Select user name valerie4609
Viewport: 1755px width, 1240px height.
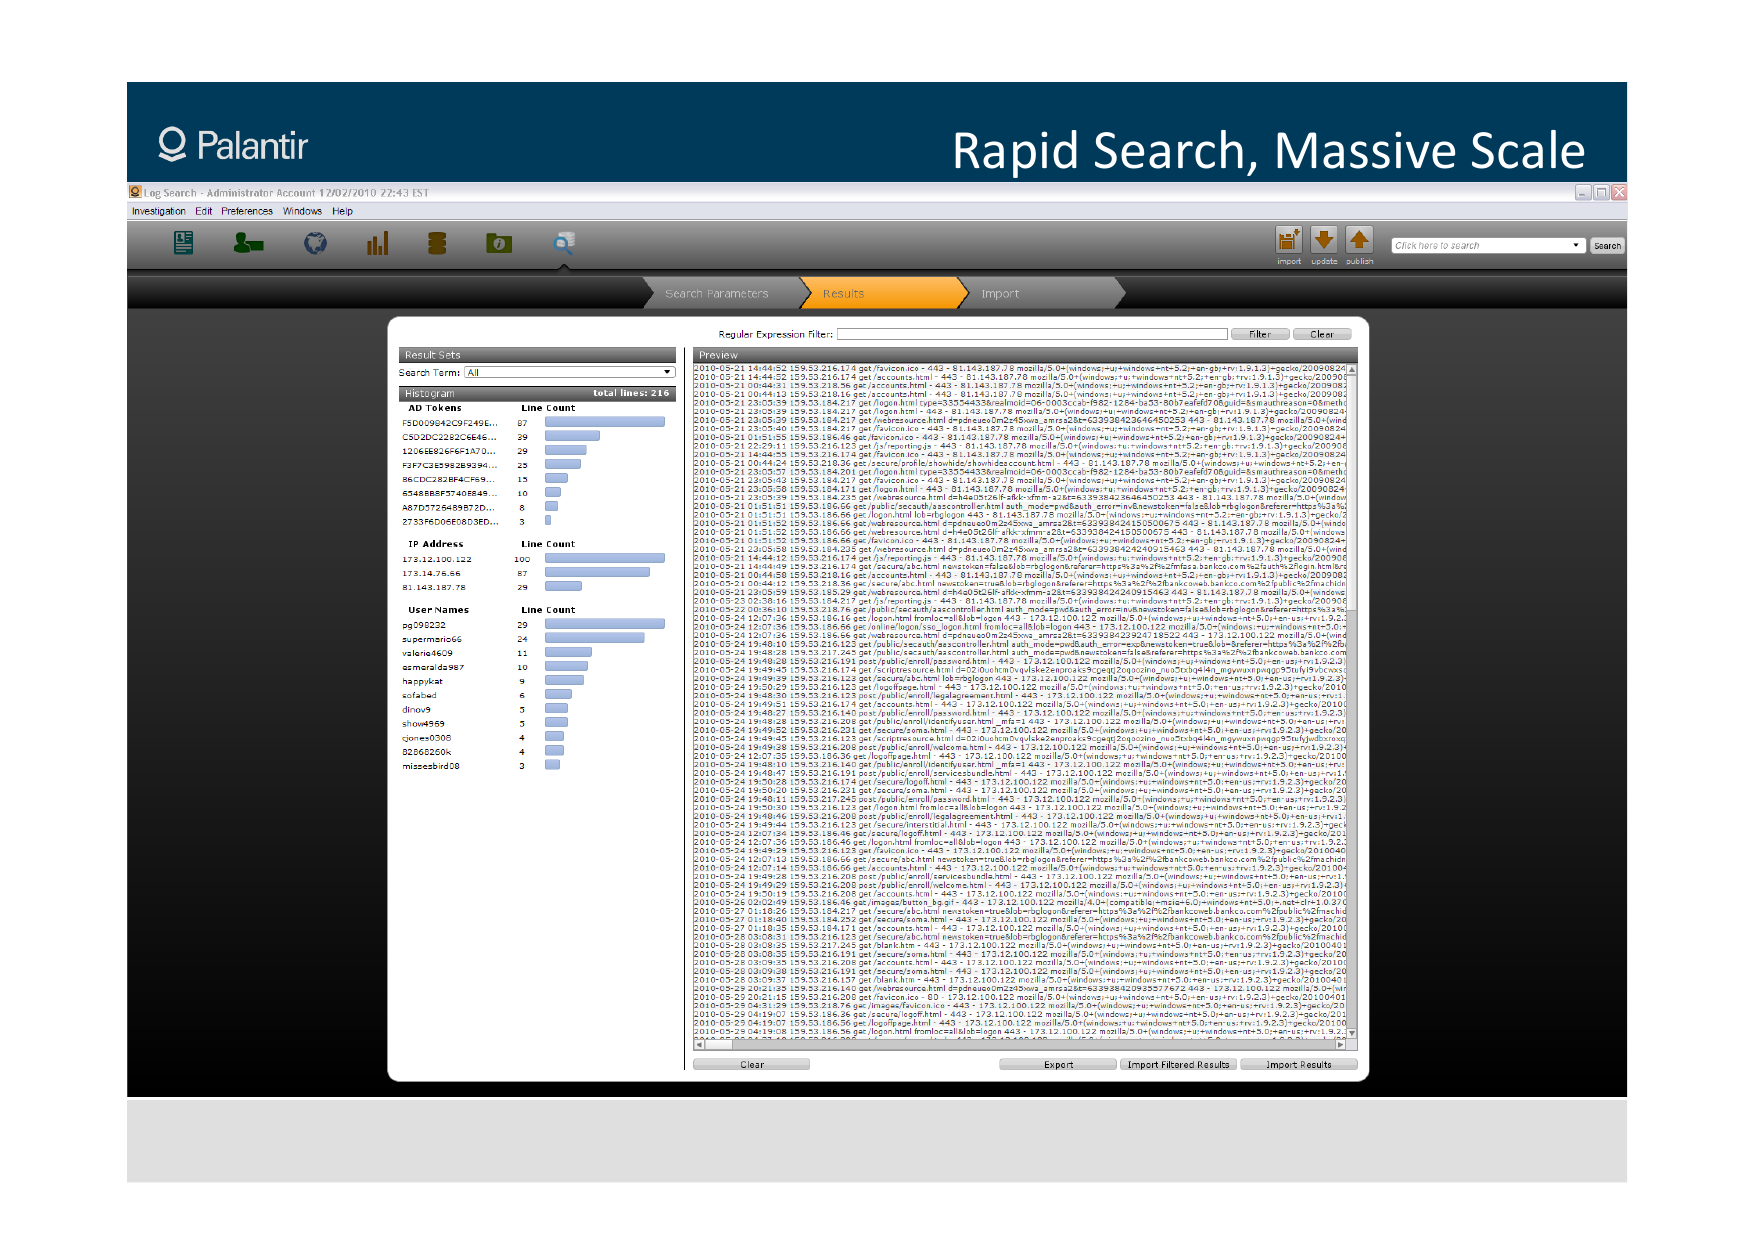click(428, 653)
